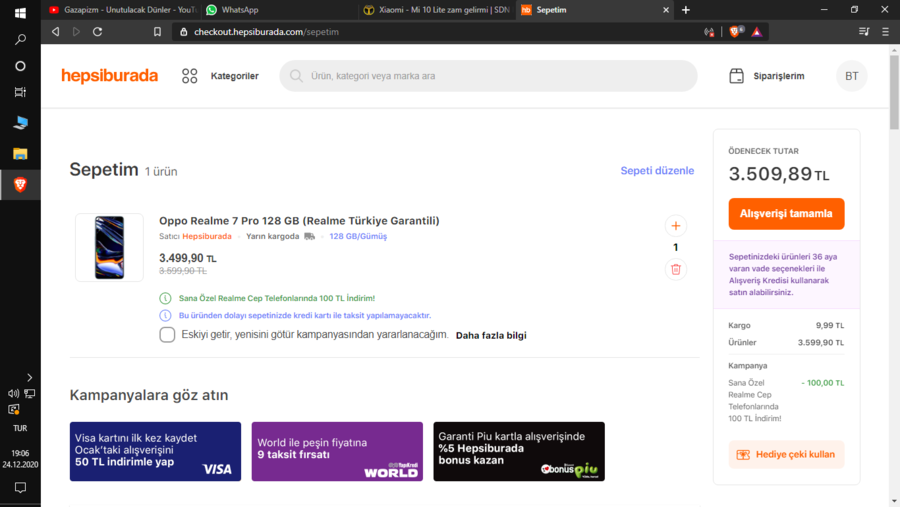Tick the Eskiyi getir, yenisini götür checkbox
Image resolution: width=900 pixels, height=507 pixels.
(167, 335)
